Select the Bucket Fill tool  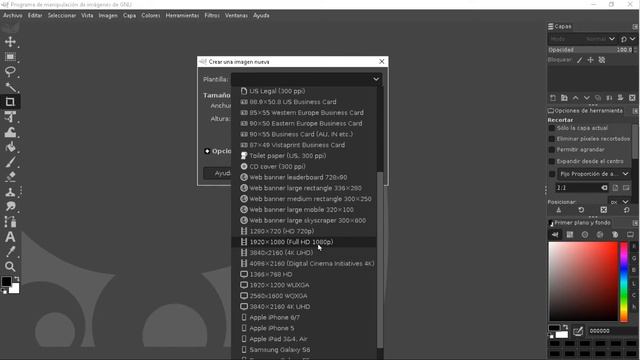[x=10, y=147]
